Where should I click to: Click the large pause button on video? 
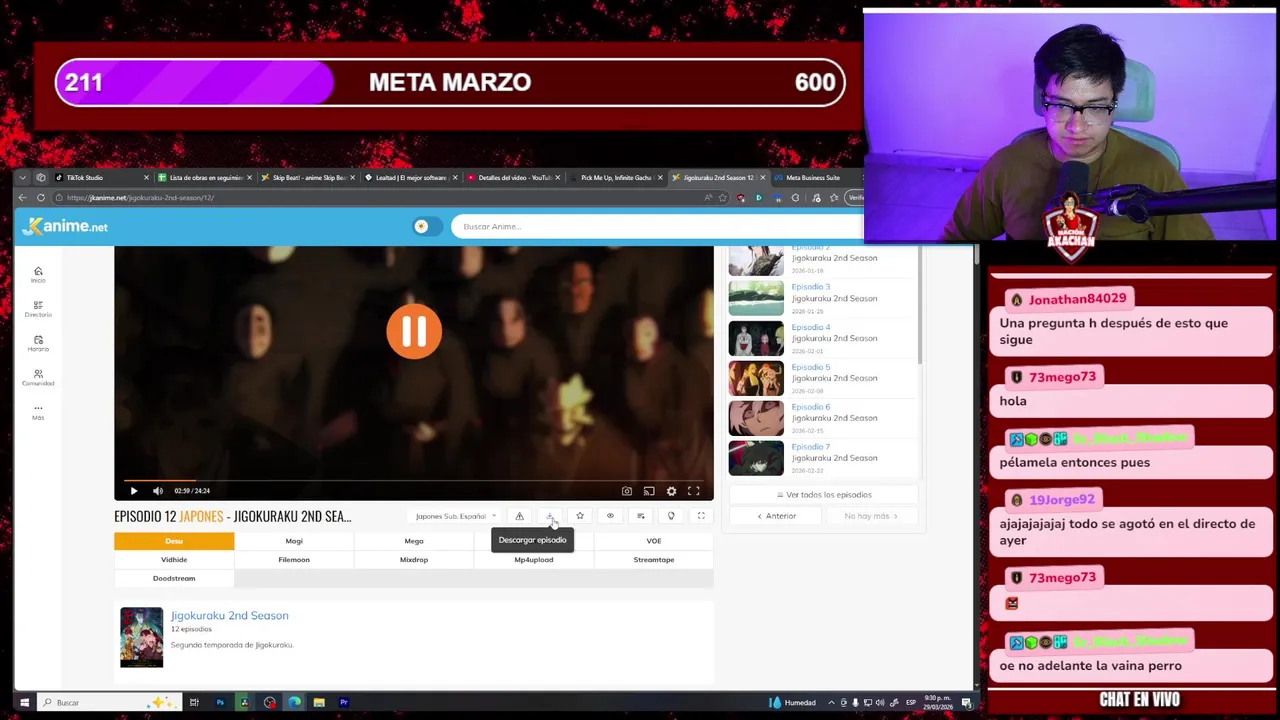[414, 331]
